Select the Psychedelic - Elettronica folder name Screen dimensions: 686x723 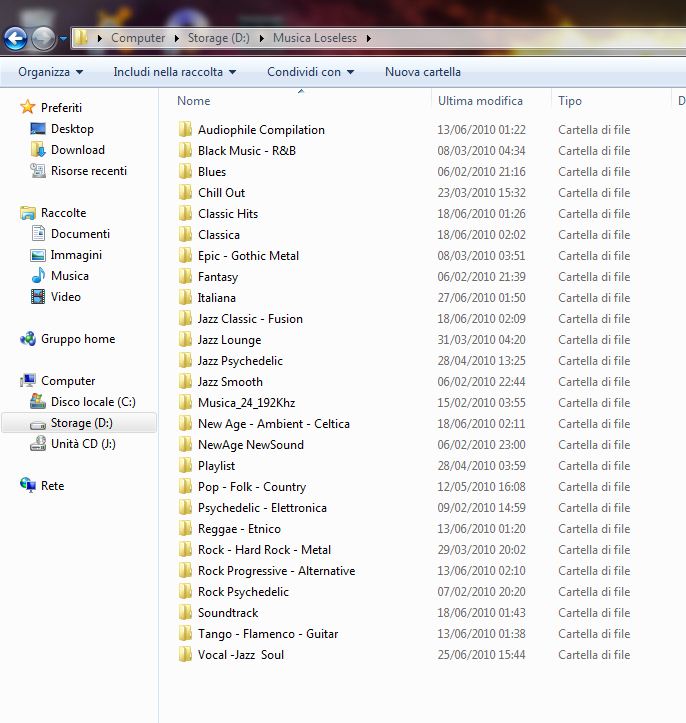(262, 508)
